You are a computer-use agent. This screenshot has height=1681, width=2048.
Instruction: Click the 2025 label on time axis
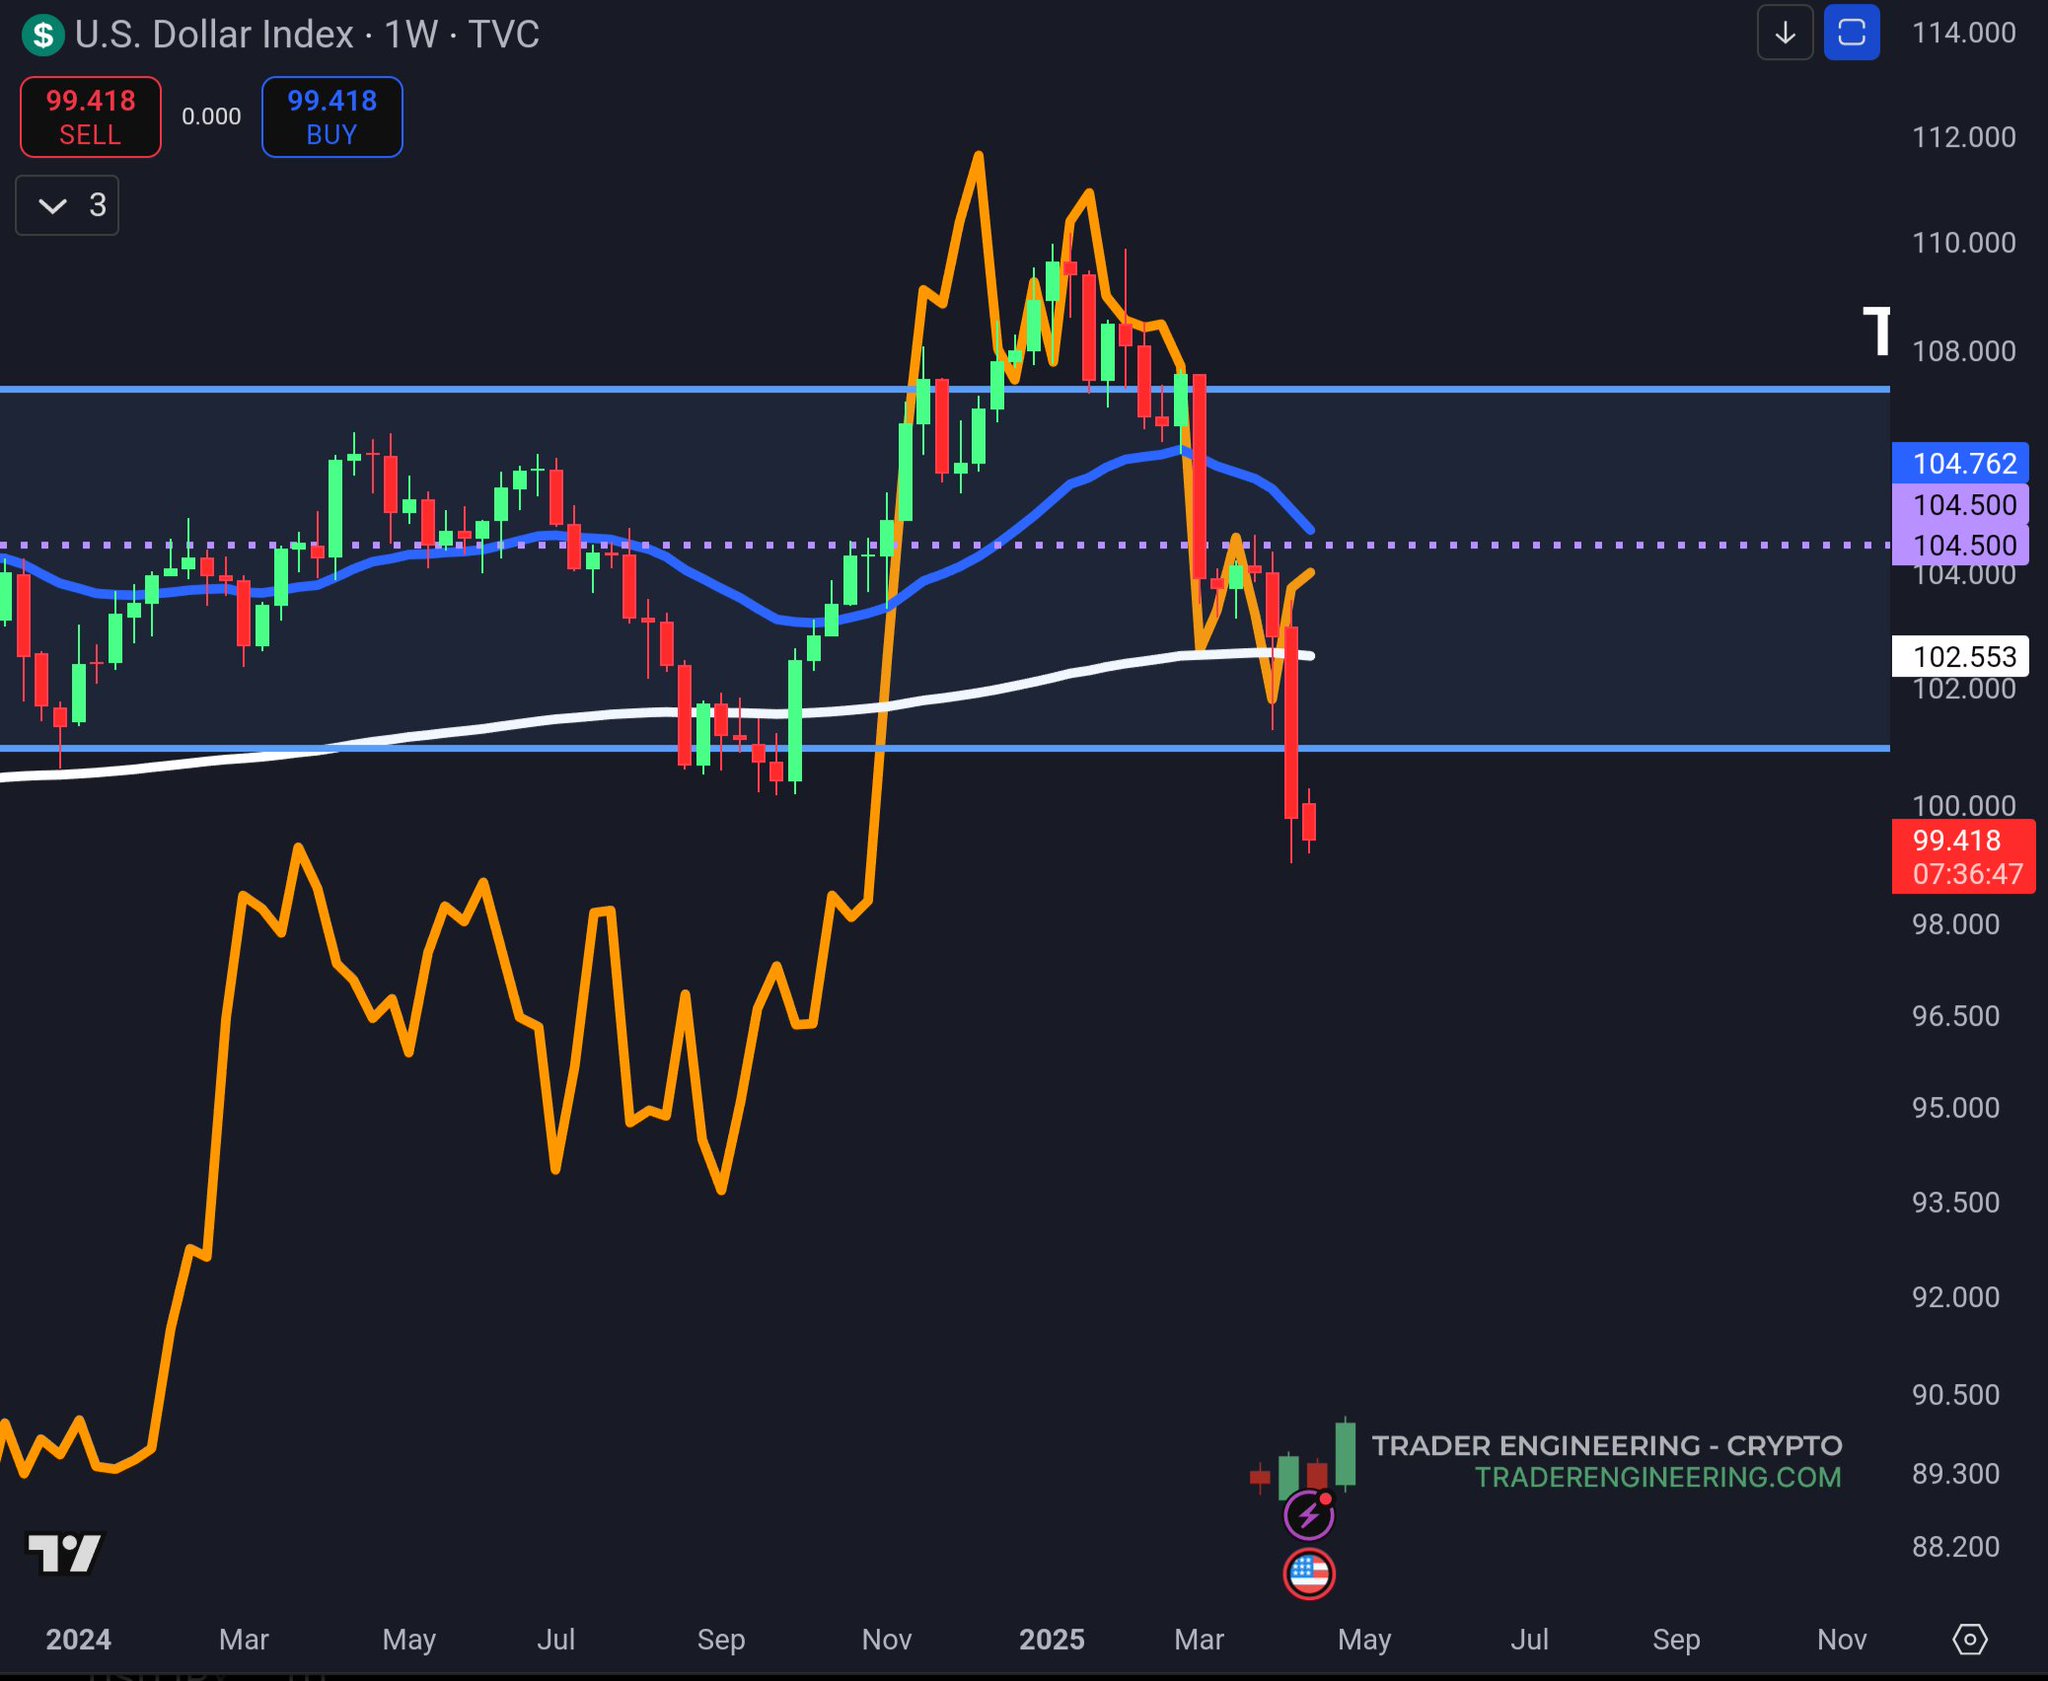[1051, 1639]
